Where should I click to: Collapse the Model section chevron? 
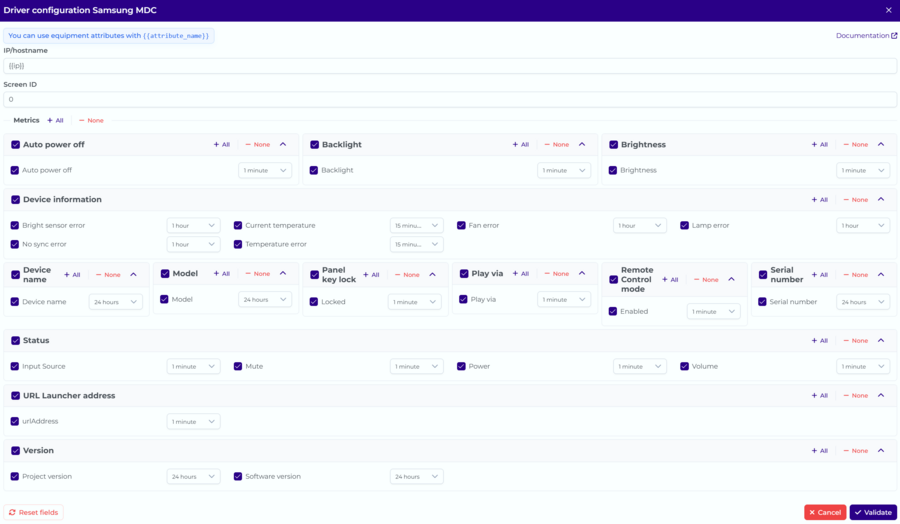point(283,274)
